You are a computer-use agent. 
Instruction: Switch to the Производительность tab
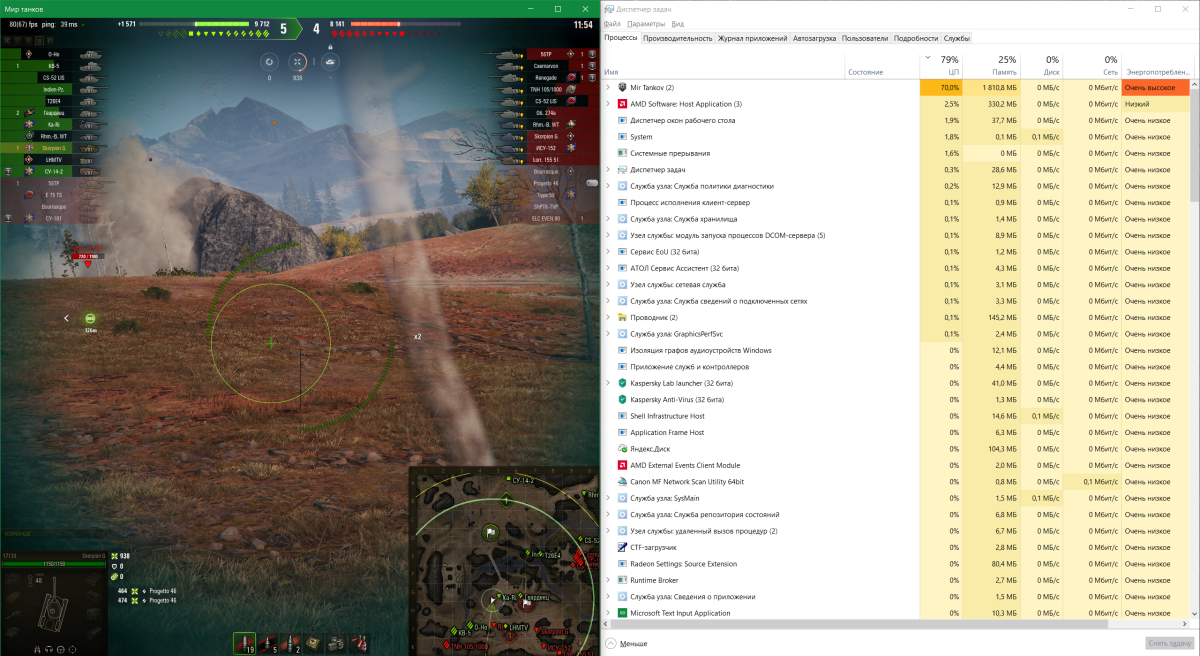tap(678, 38)
